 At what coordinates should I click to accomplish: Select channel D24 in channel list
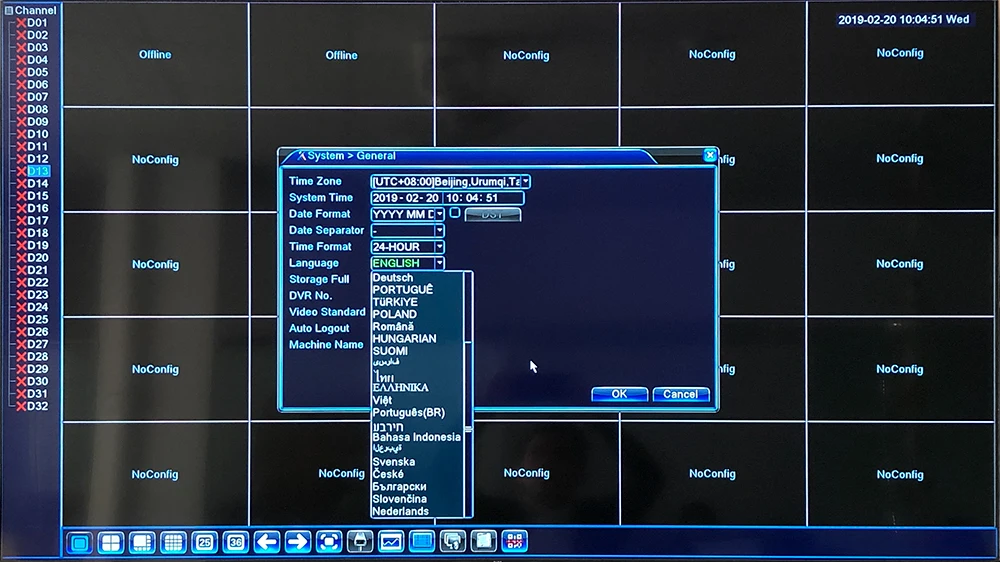click(37, 307)
